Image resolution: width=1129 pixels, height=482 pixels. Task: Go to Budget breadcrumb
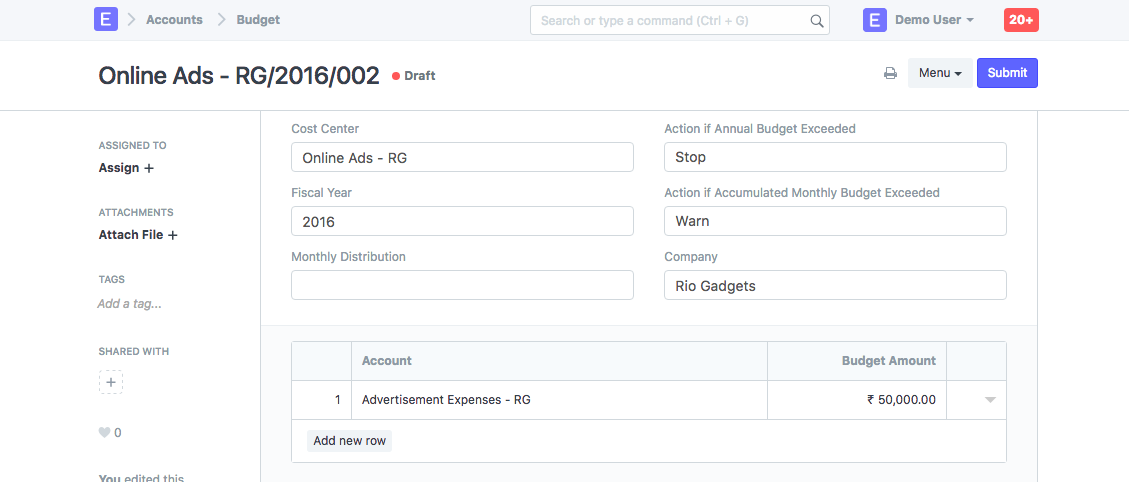[x=258, y=20]
